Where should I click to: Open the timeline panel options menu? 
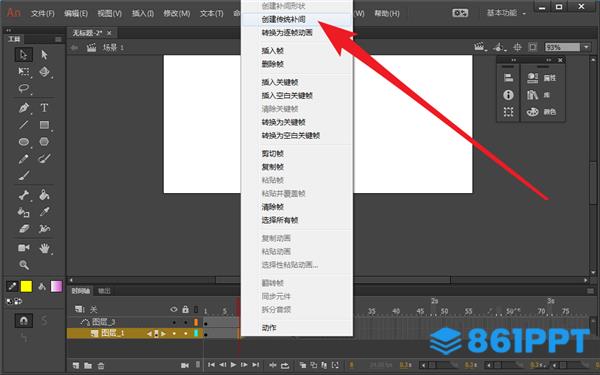click(591, 291)
